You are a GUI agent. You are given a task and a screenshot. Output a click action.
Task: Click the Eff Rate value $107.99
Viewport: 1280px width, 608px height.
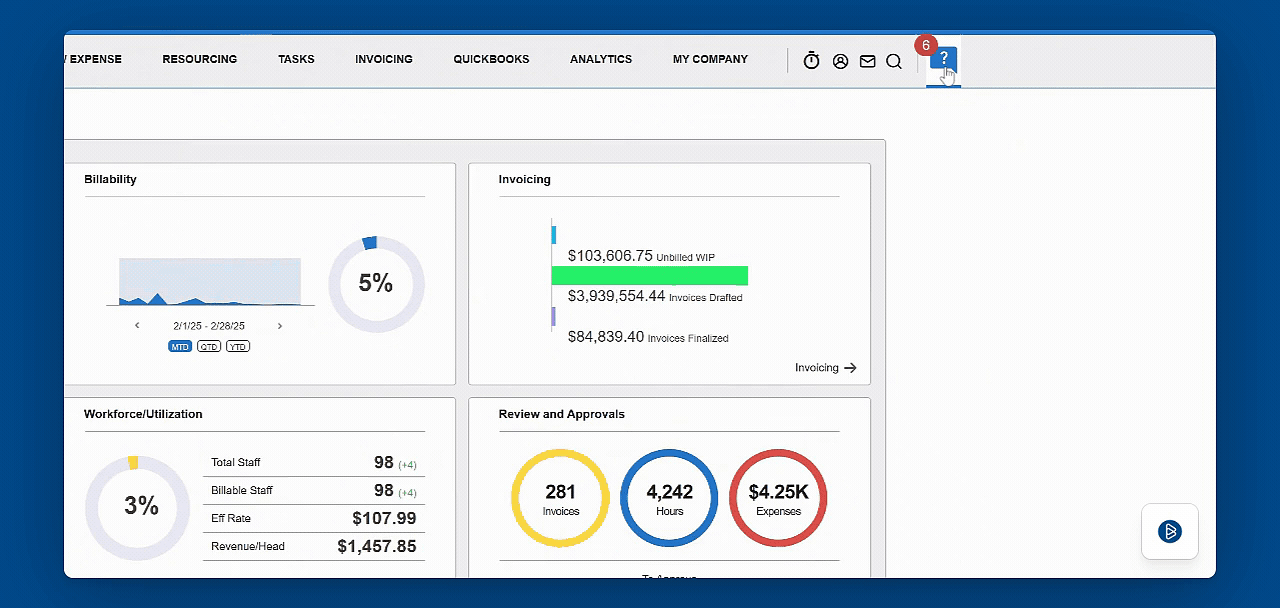(384, 518)
